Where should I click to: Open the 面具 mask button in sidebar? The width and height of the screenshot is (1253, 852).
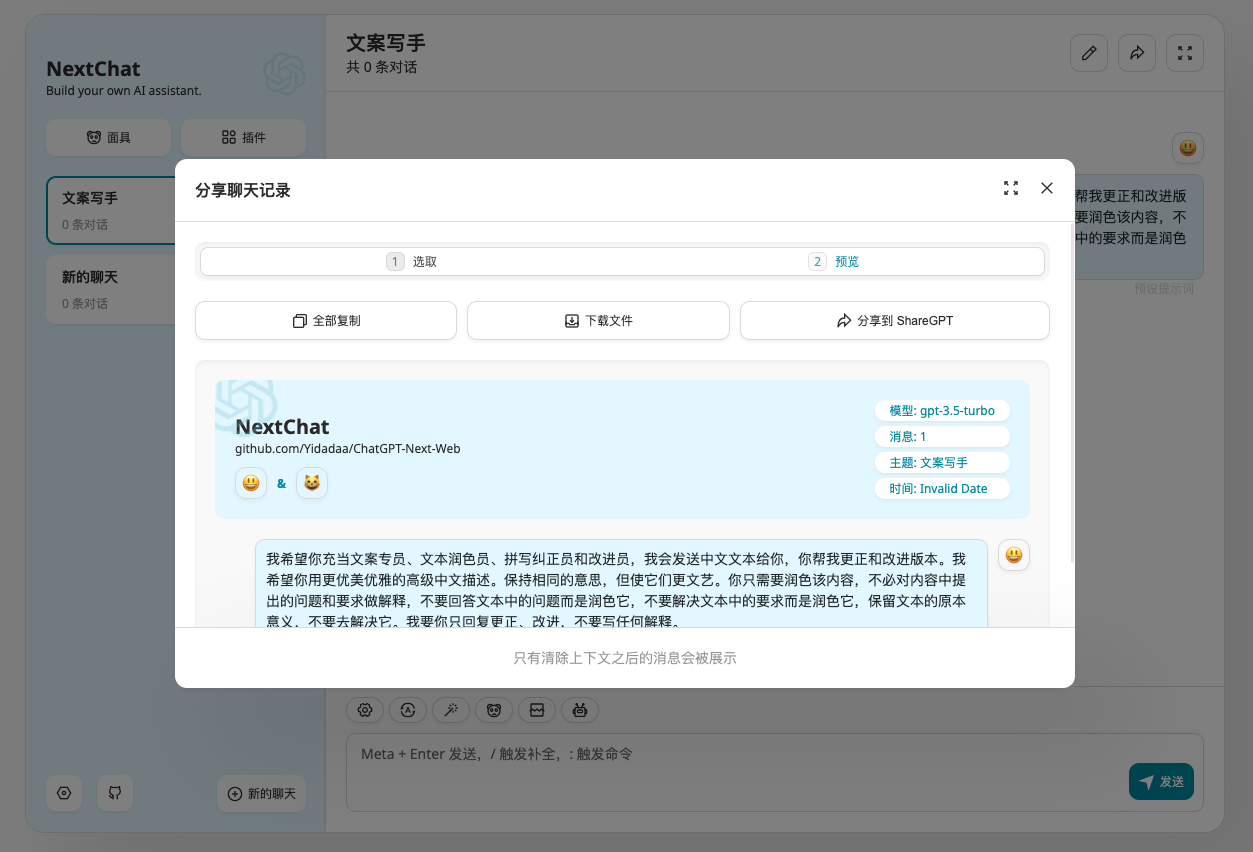tap(108, 137)
